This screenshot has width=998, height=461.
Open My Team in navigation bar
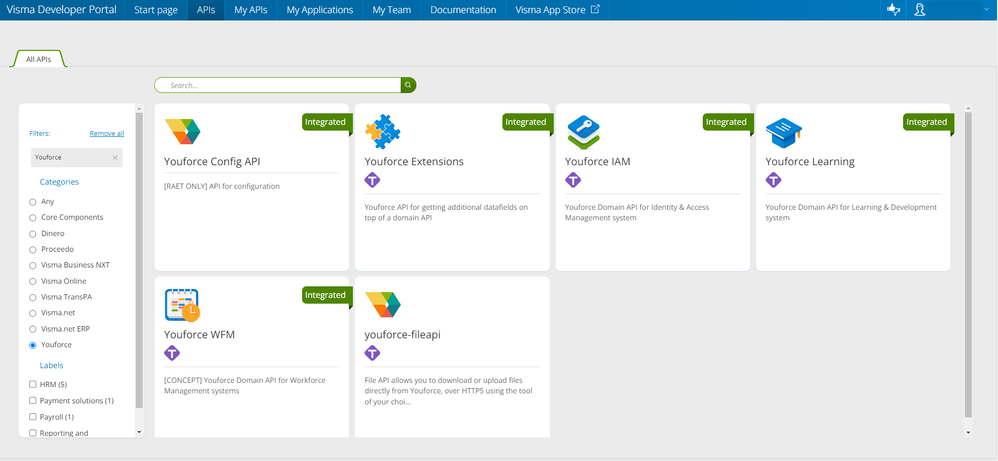(391, 10)
